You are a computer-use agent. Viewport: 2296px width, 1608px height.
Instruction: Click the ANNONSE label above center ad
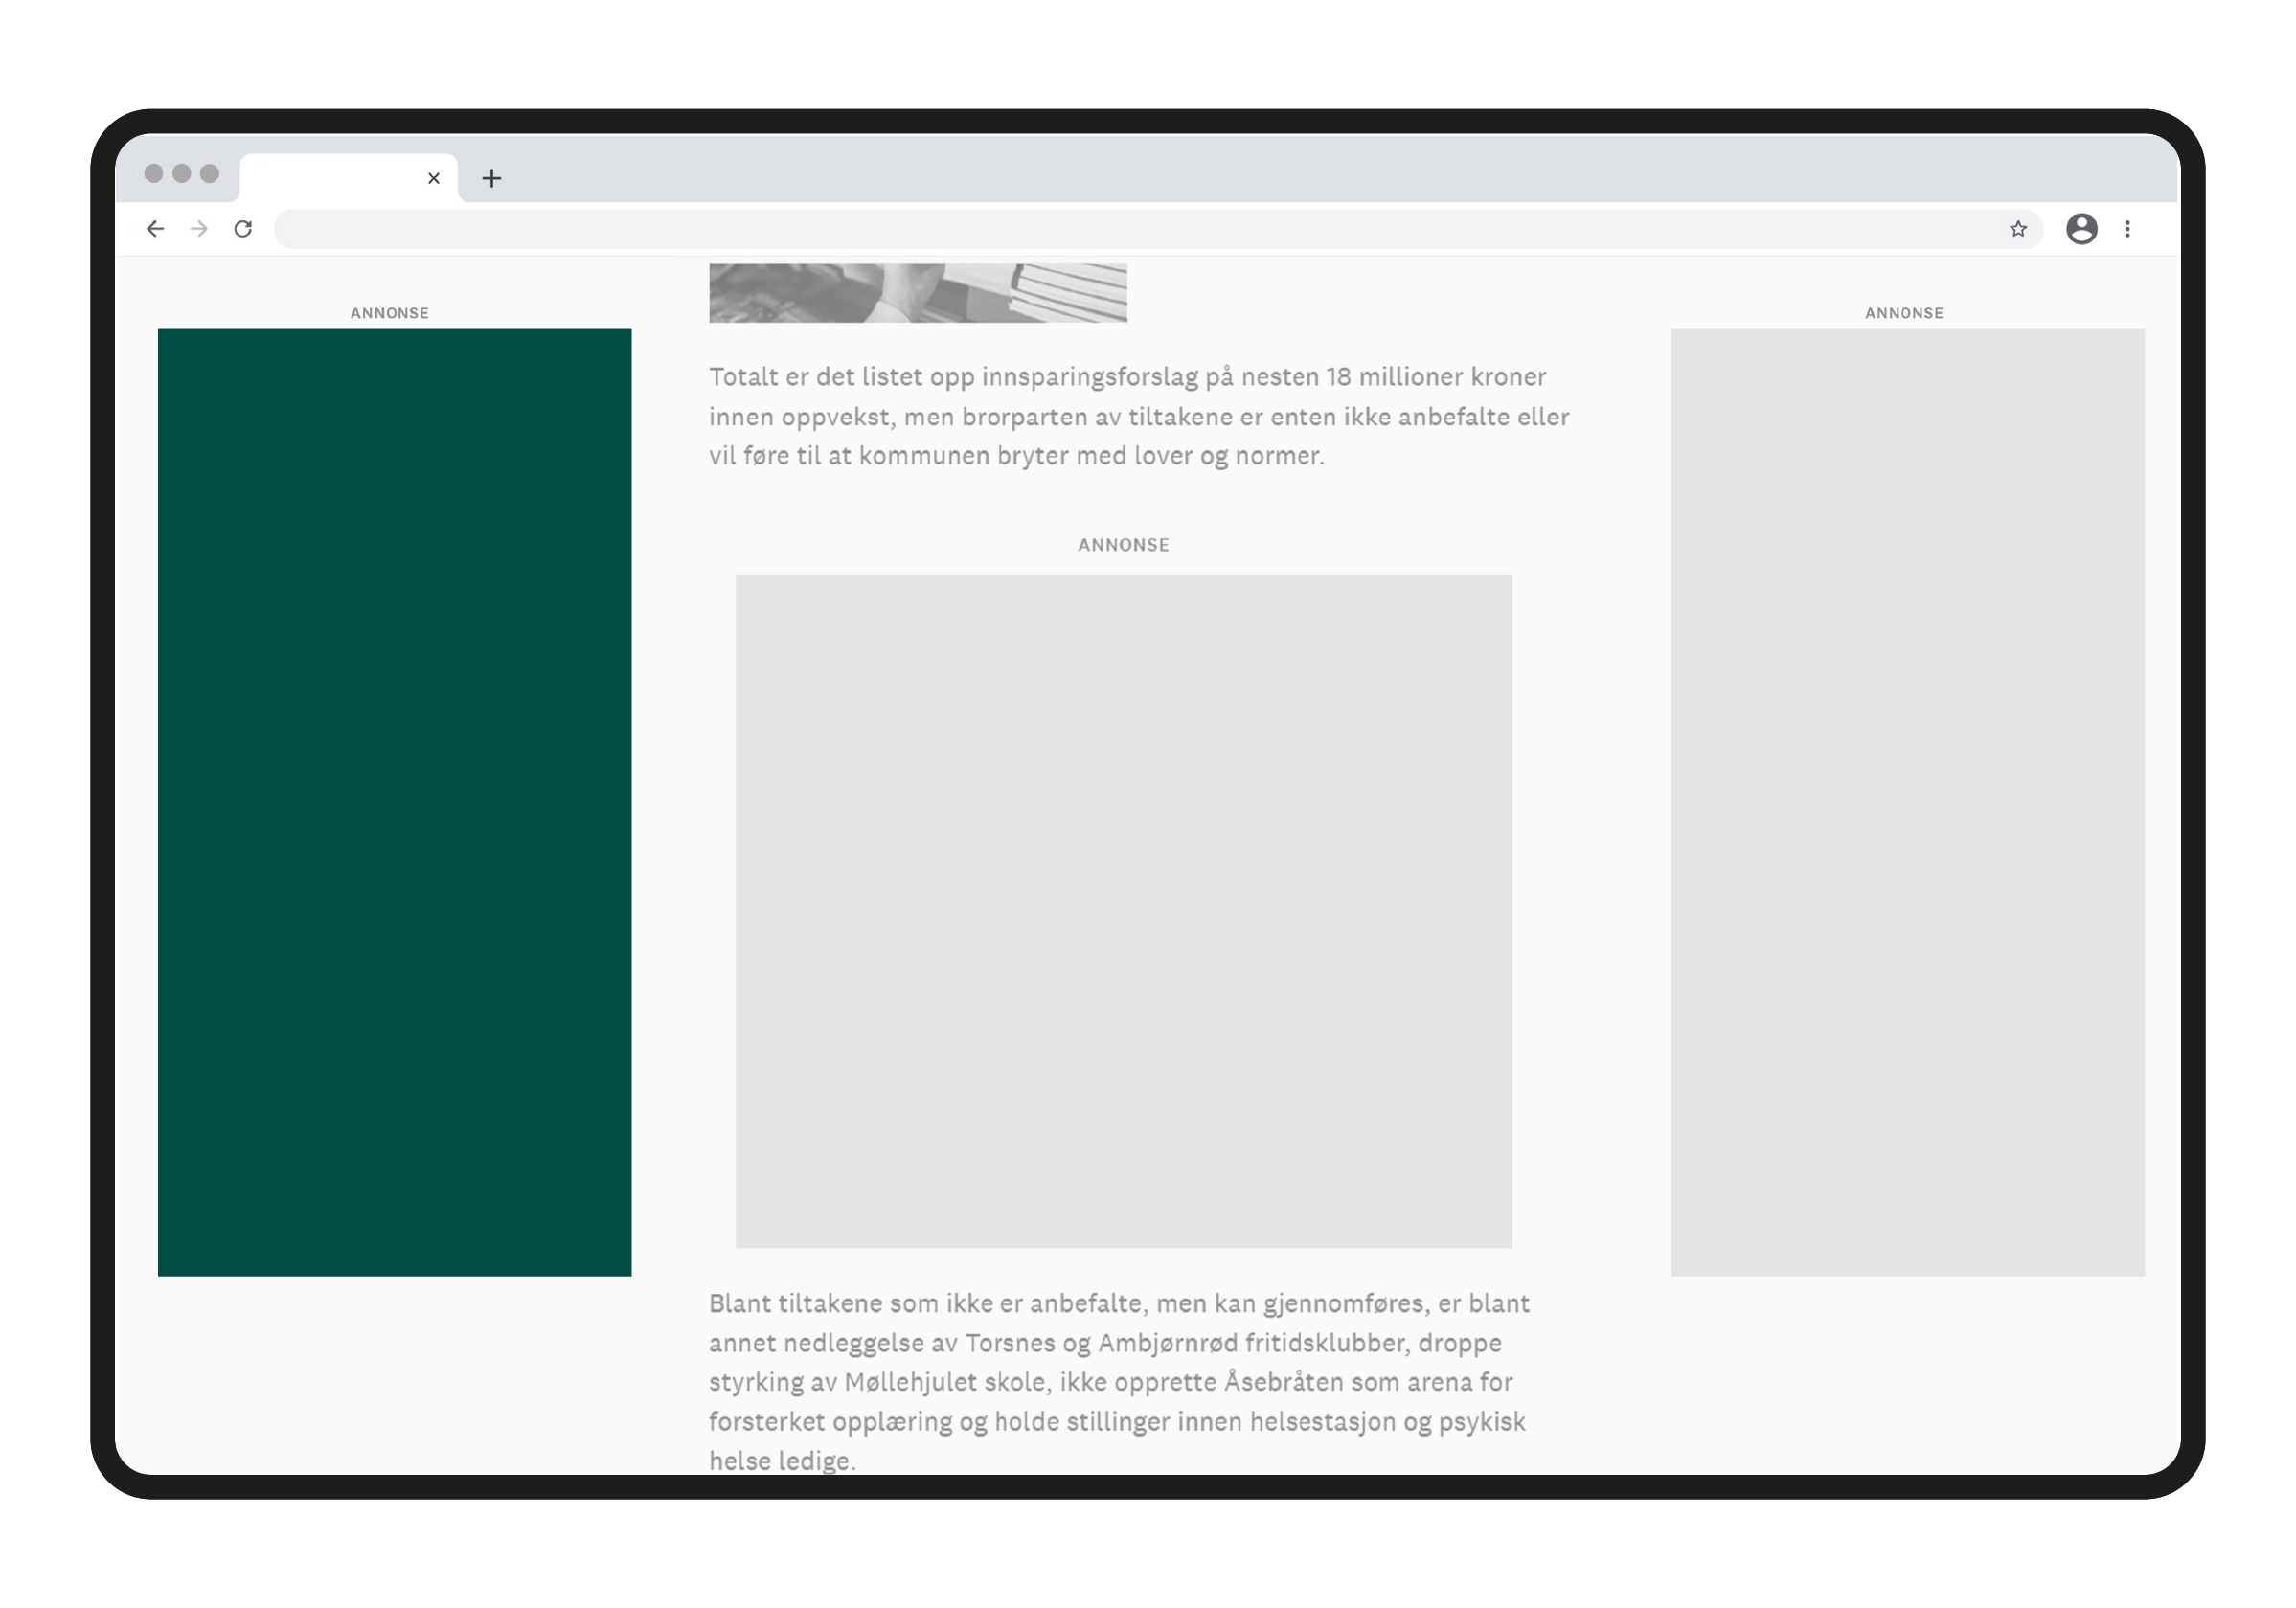(x=1123, y=545)
